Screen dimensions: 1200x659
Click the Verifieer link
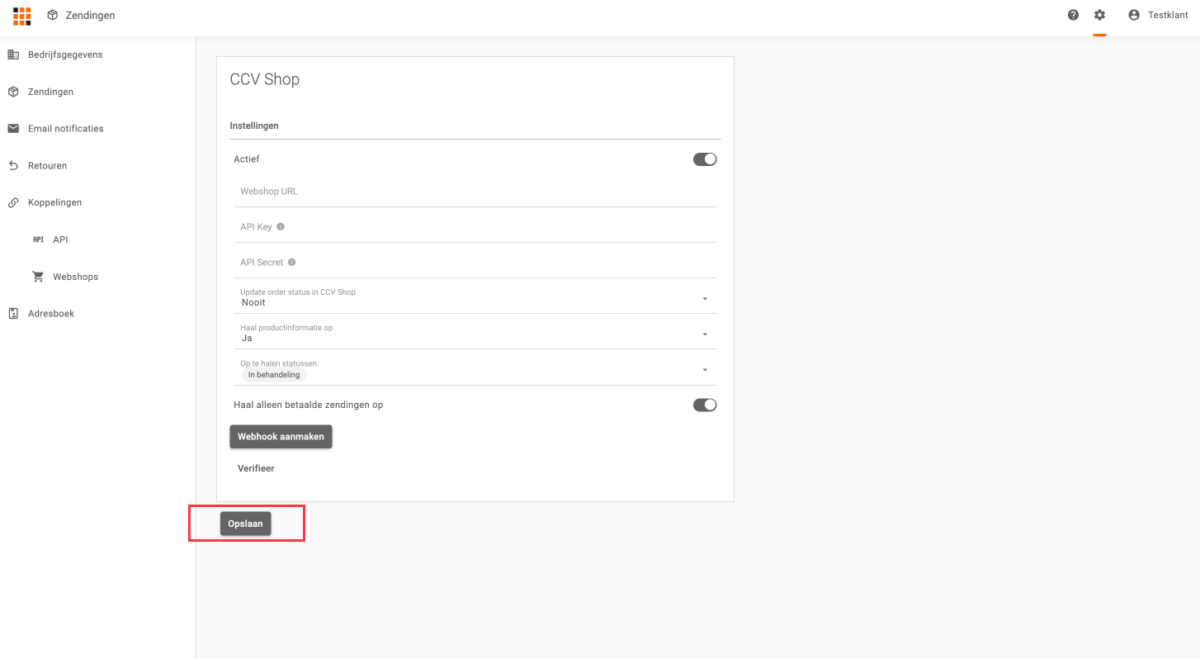tap(256, 468)
